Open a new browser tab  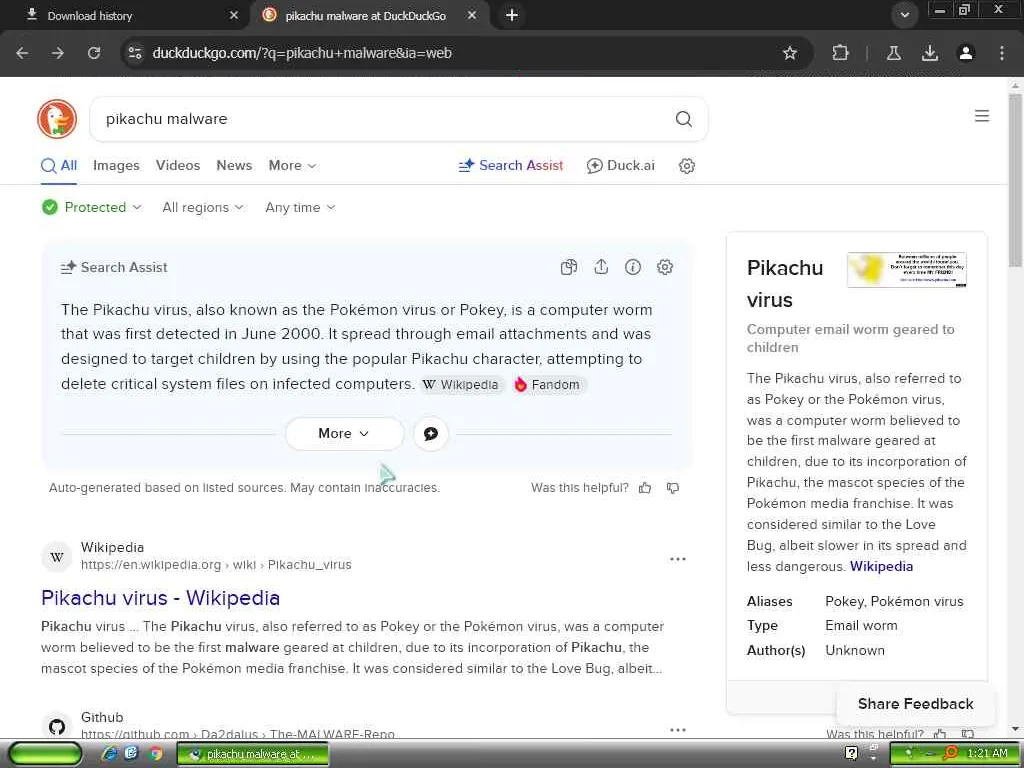[x=512, y=15]
